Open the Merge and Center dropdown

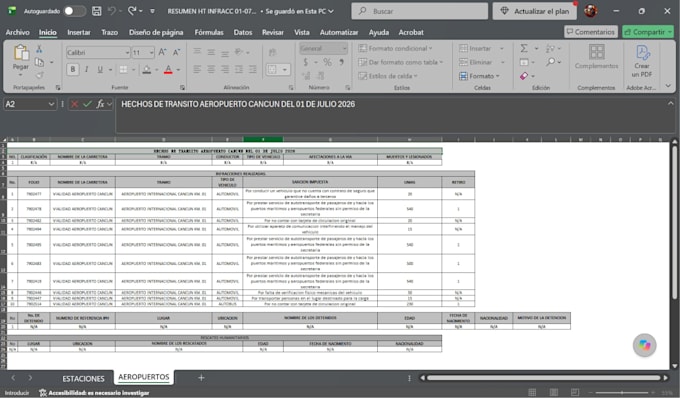click(x=285, y=69)
